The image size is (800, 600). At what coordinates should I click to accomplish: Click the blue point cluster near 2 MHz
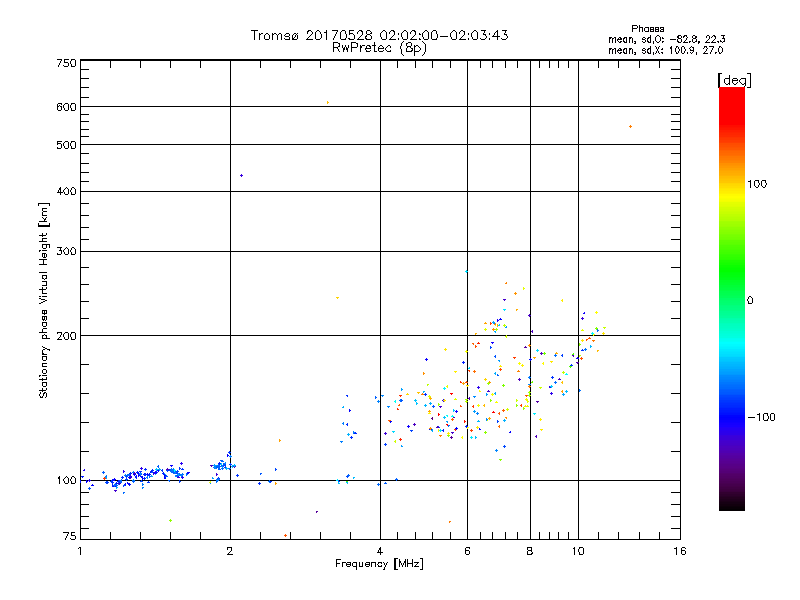point(222,465)
